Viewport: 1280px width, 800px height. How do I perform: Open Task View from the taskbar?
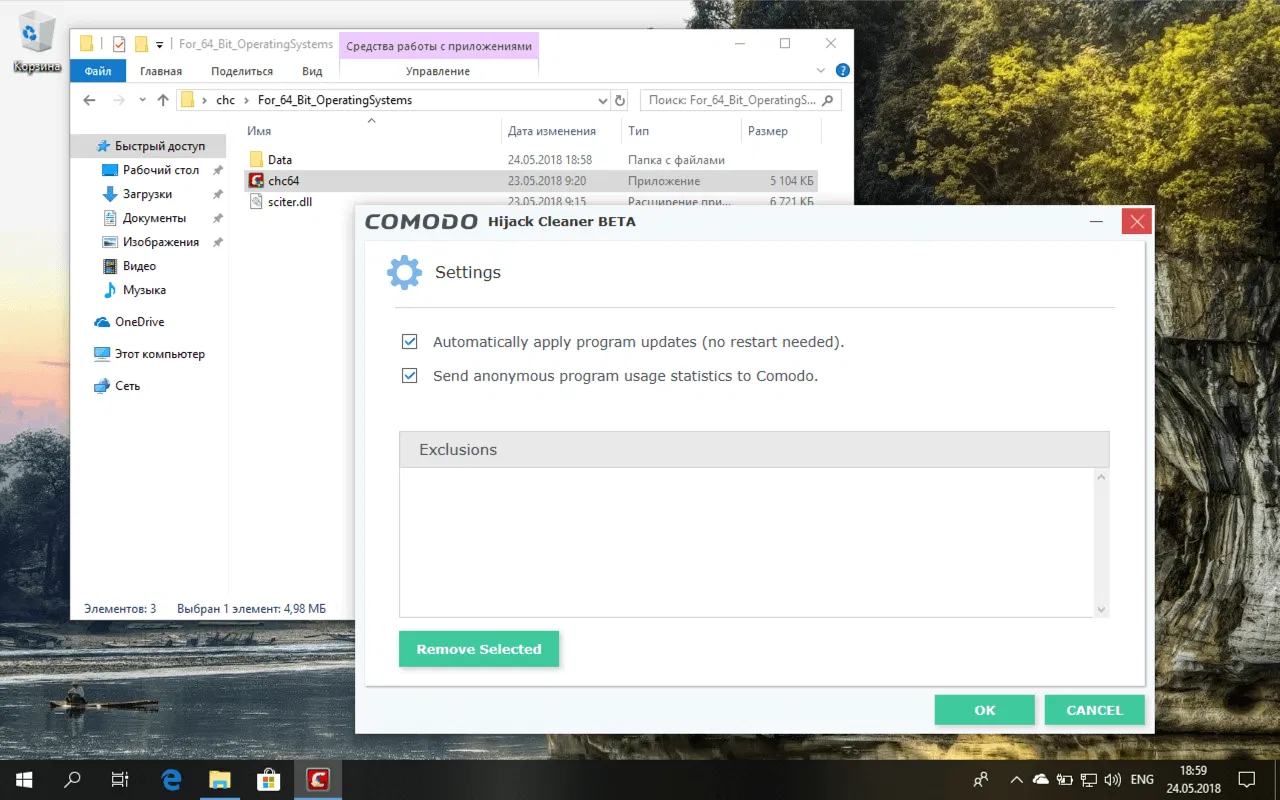click(120, 779)
